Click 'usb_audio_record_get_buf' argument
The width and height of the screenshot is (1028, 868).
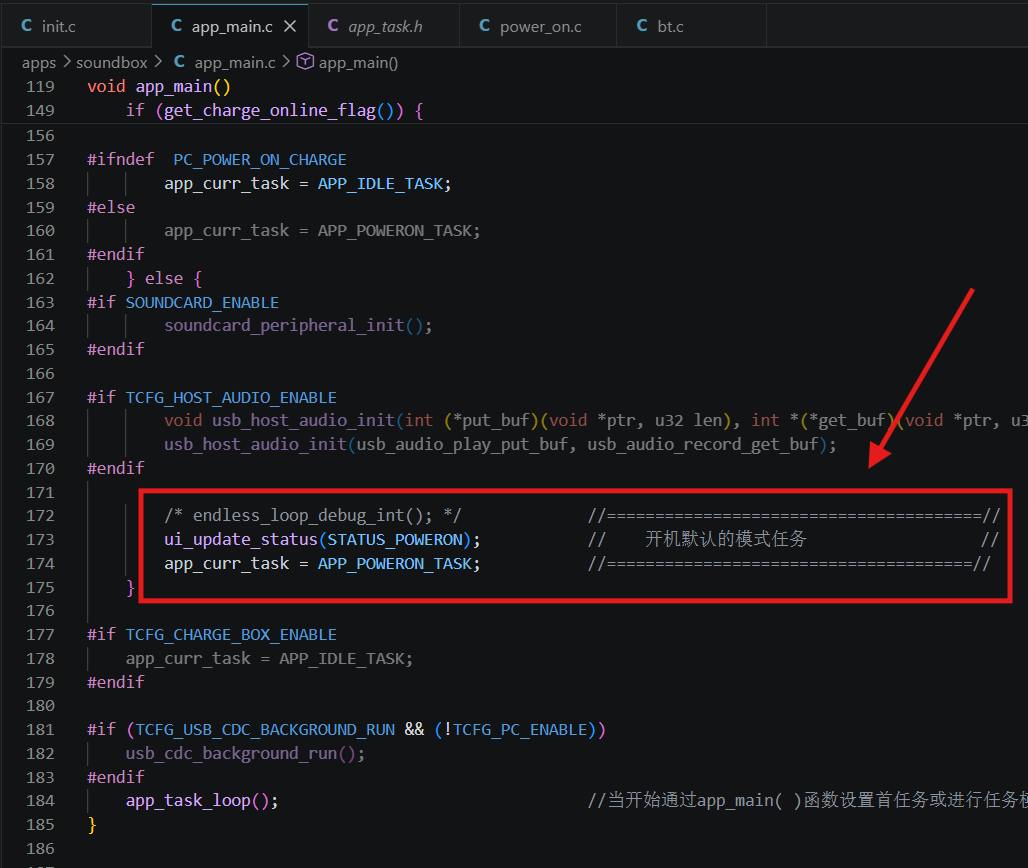pos(703,444)
